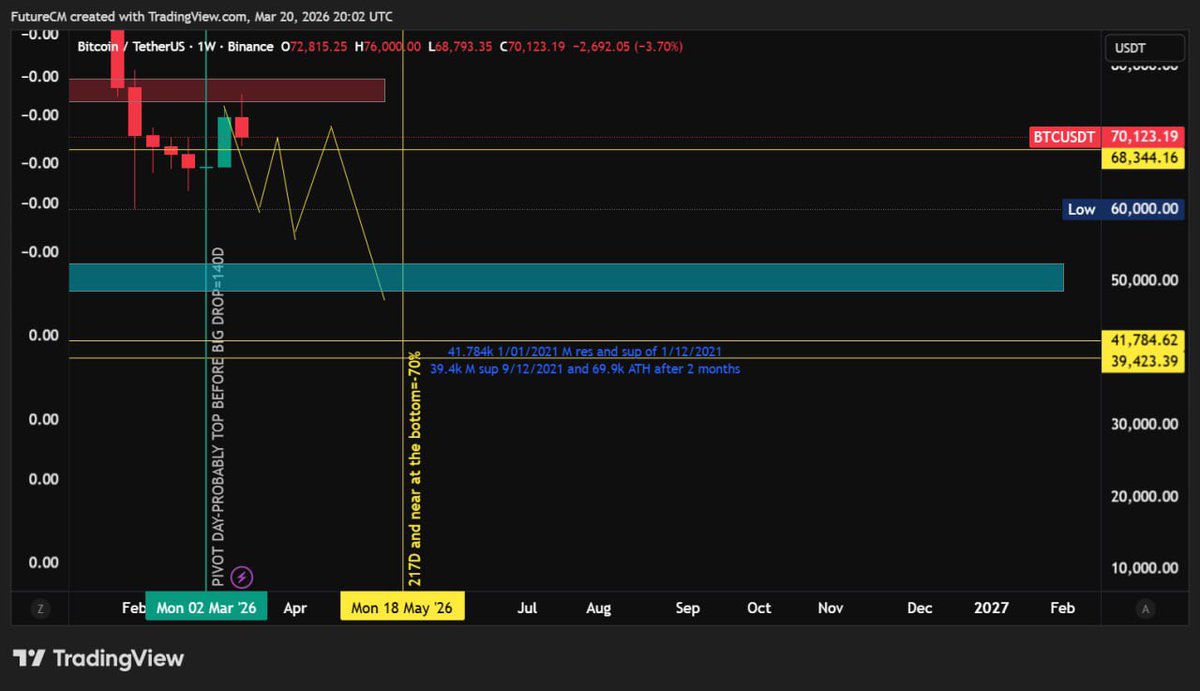Click the open value O72,815.25

point(314,47)
